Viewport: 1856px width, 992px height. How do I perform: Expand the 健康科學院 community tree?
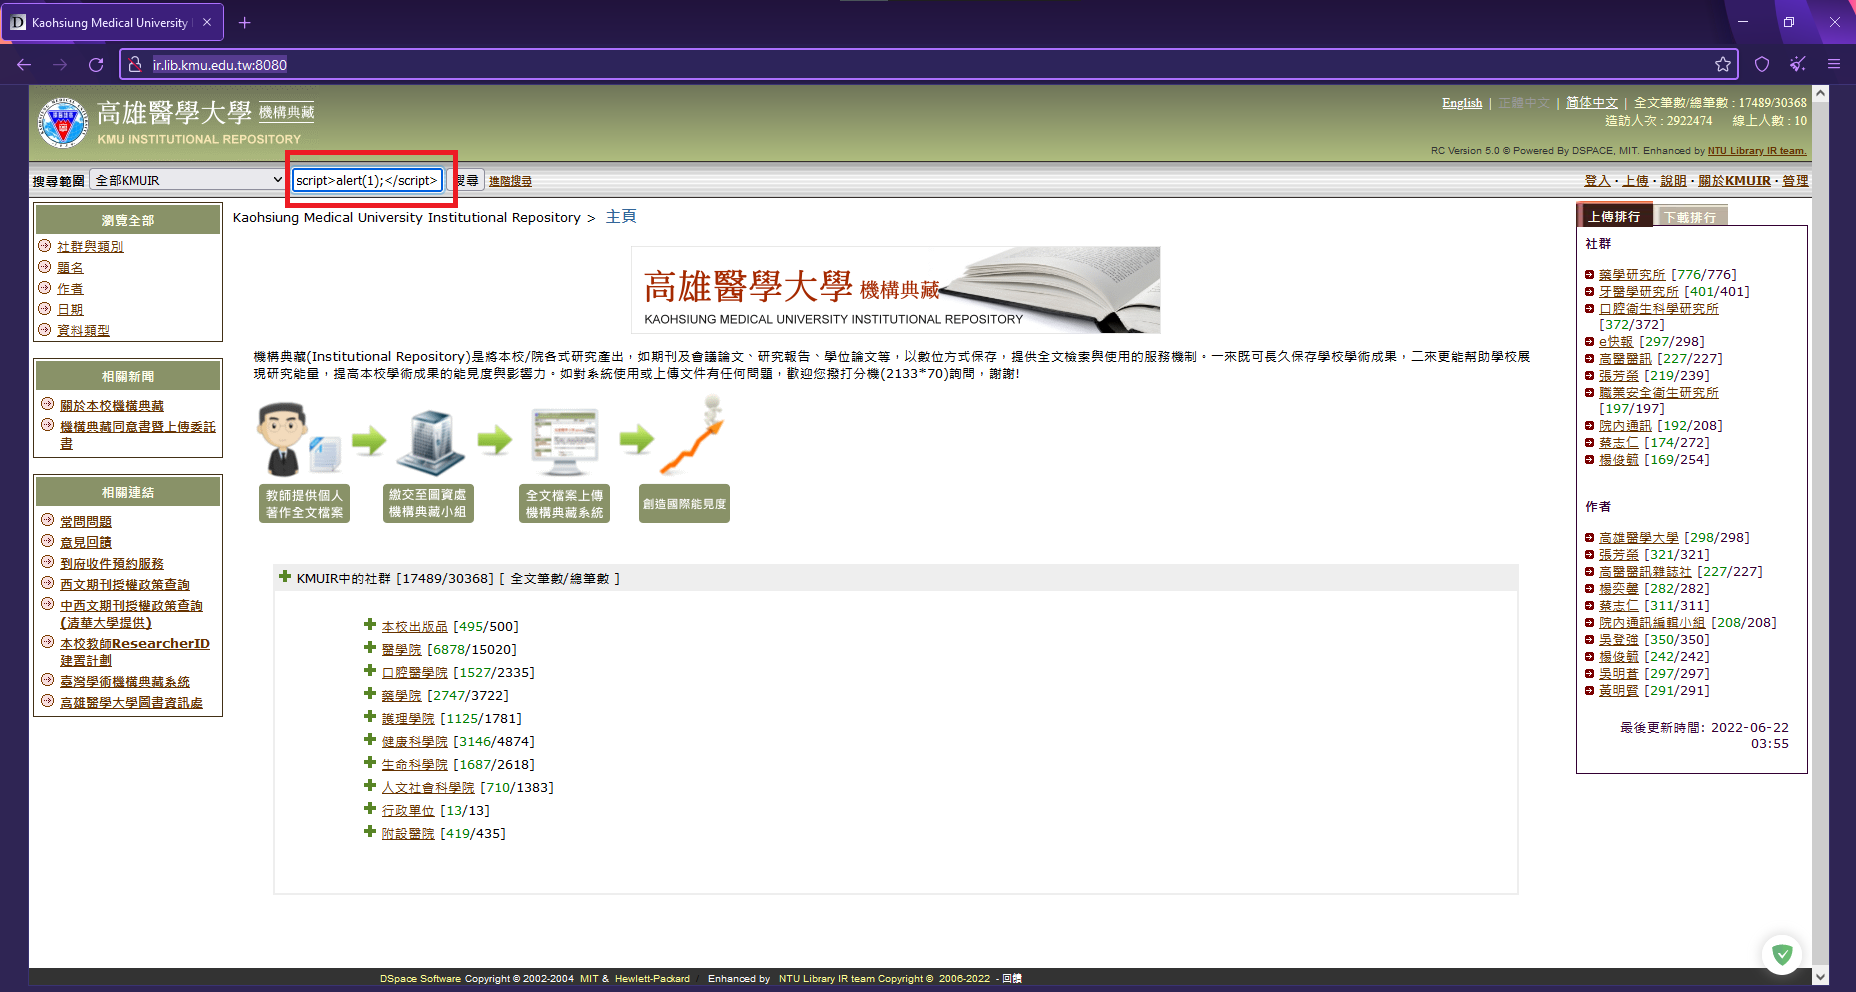[370, 740]
